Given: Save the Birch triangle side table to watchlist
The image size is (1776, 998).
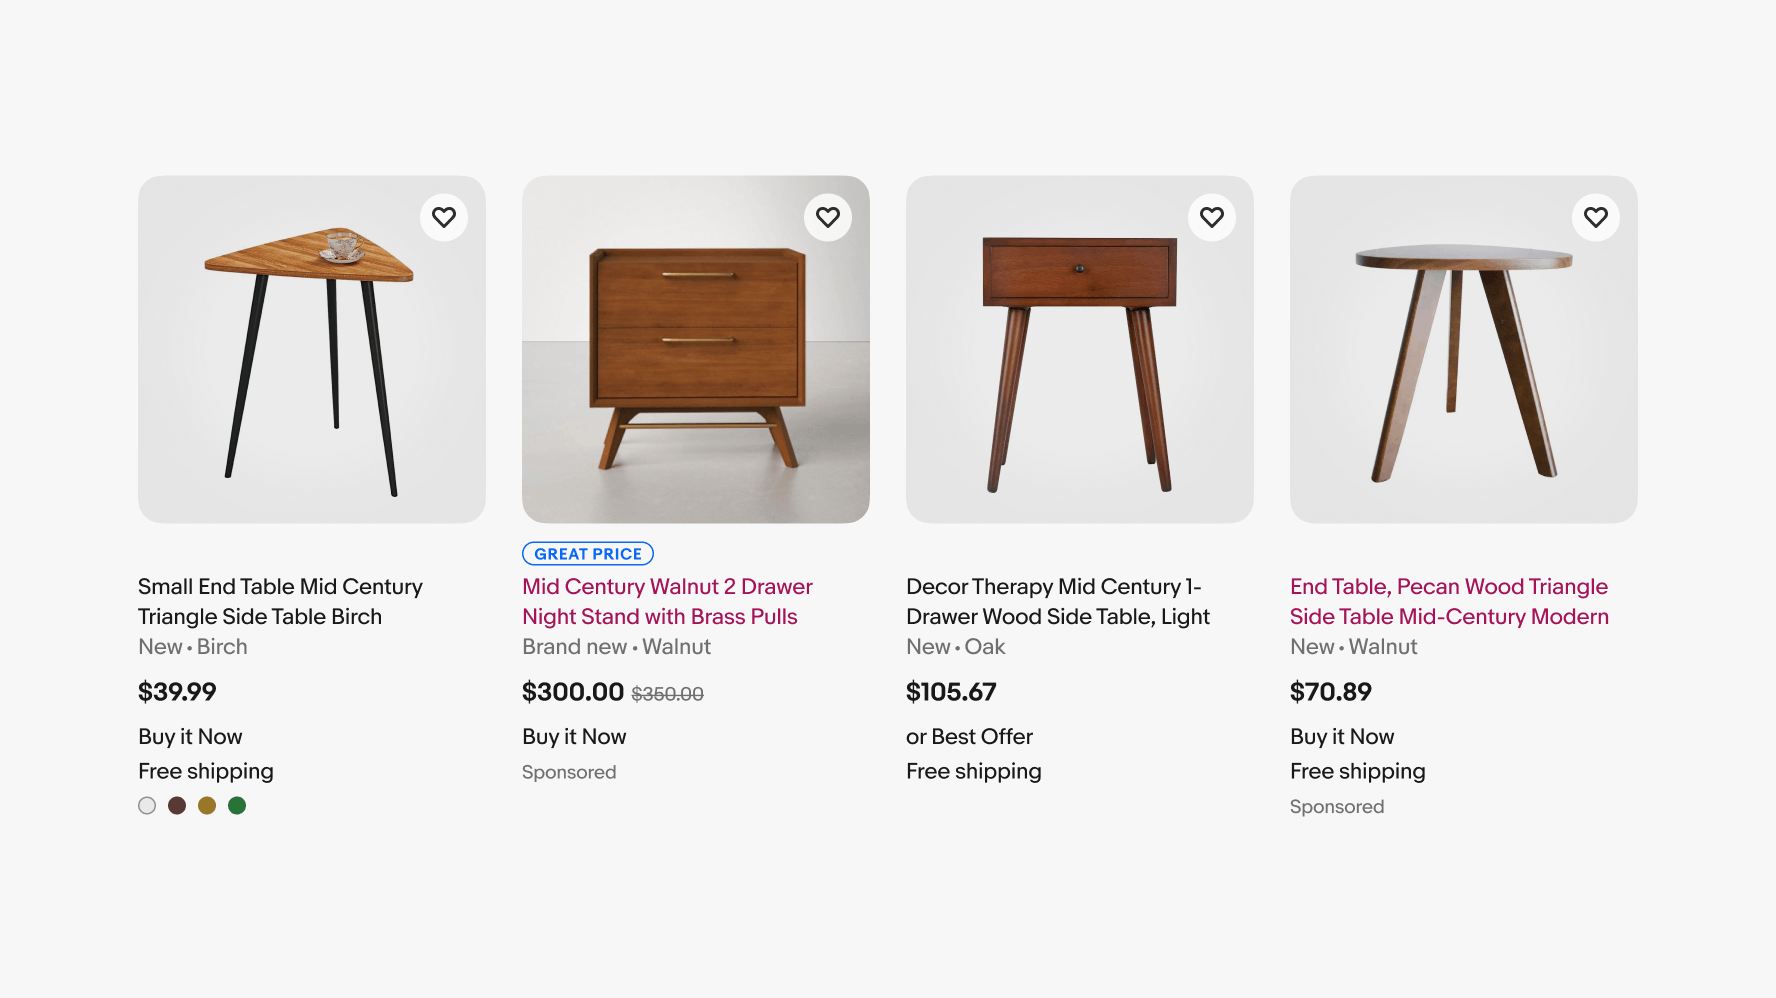Looking at the screenshot, I should tap(444, 217).
